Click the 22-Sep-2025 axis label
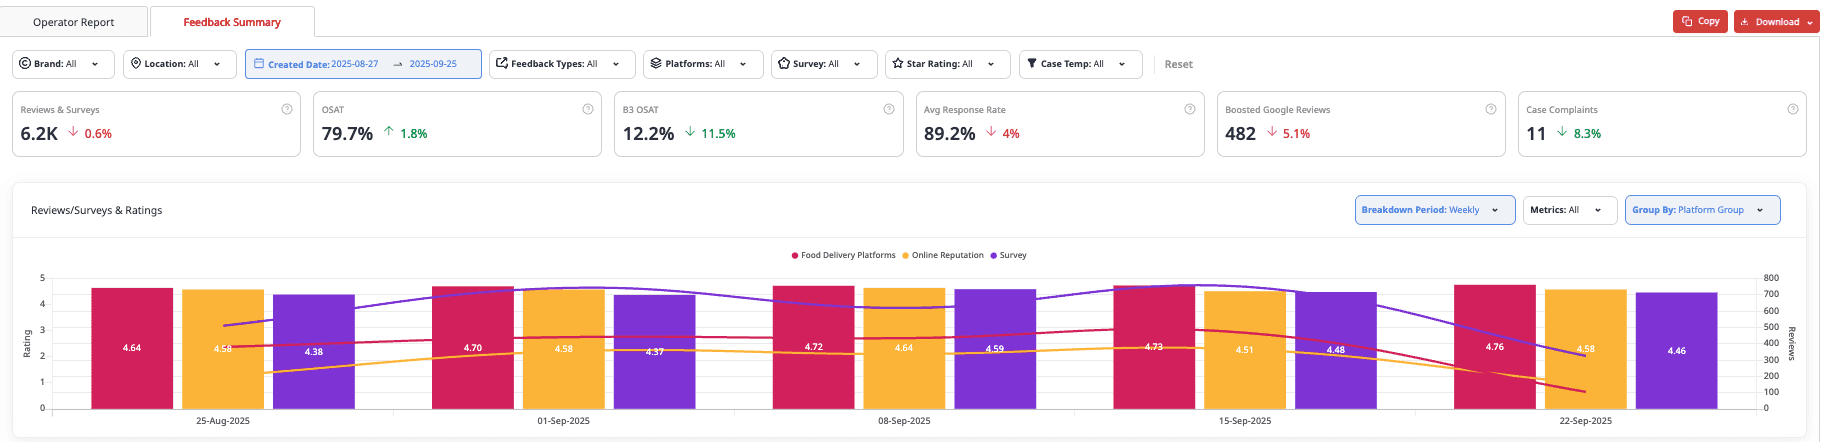The image size is (1827, 442). tap(1586, 421)
